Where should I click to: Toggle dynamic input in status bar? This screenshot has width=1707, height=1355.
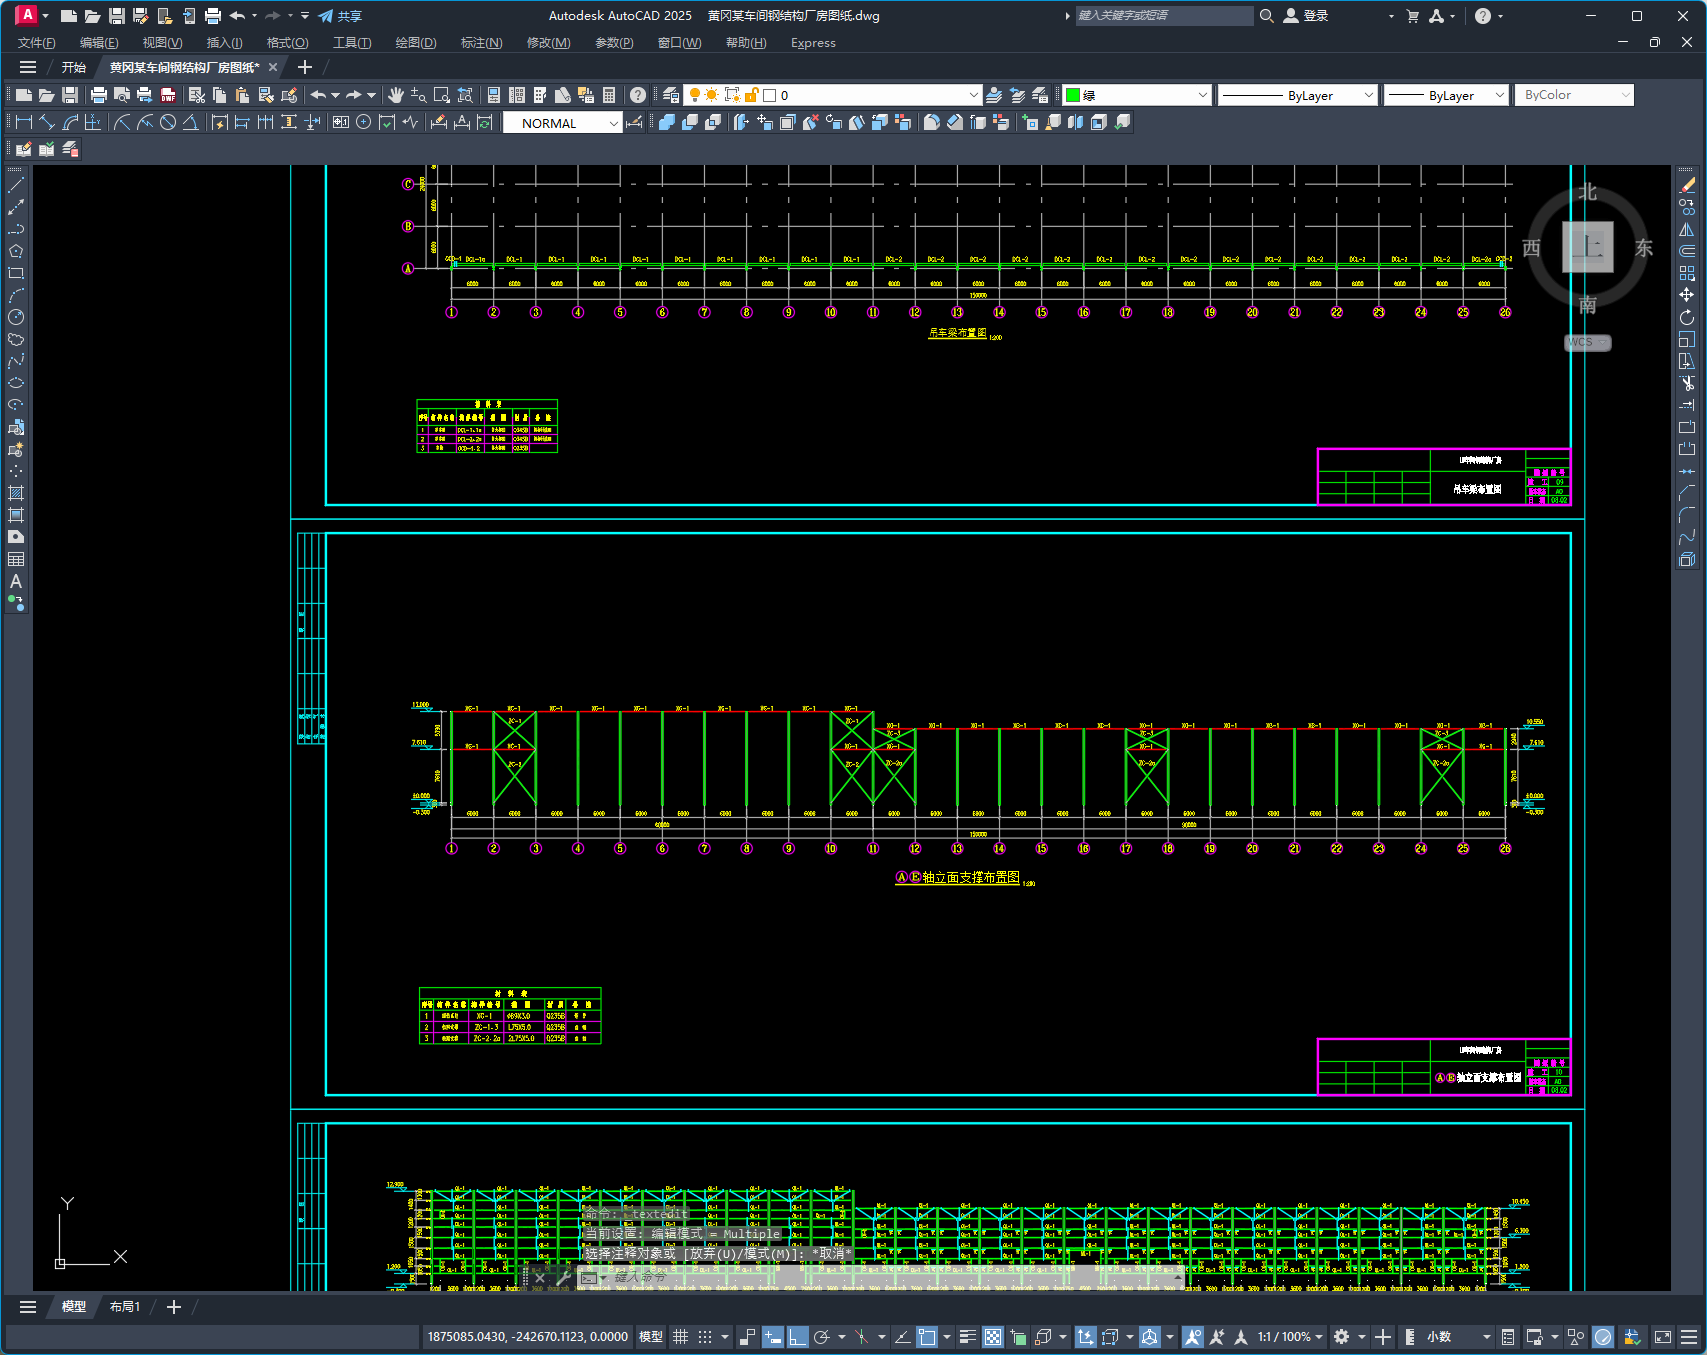pyautogui.click(x=773, y=1337)
